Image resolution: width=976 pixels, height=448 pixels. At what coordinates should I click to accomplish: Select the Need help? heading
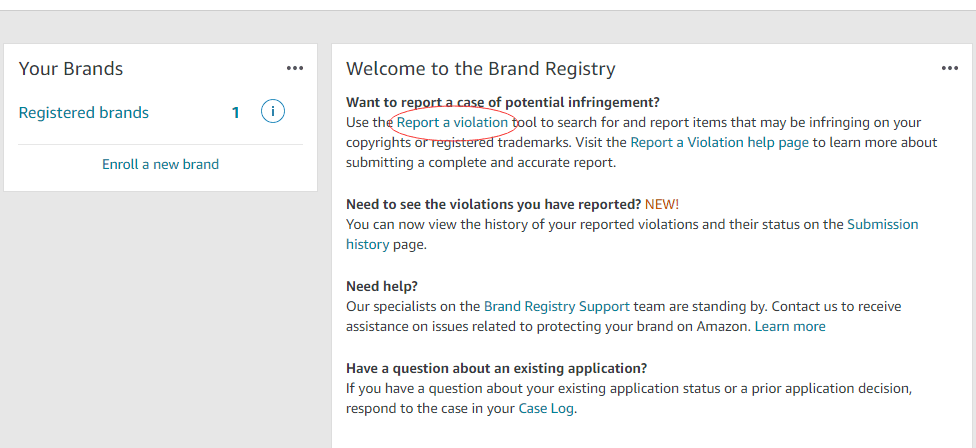(382, 286)
